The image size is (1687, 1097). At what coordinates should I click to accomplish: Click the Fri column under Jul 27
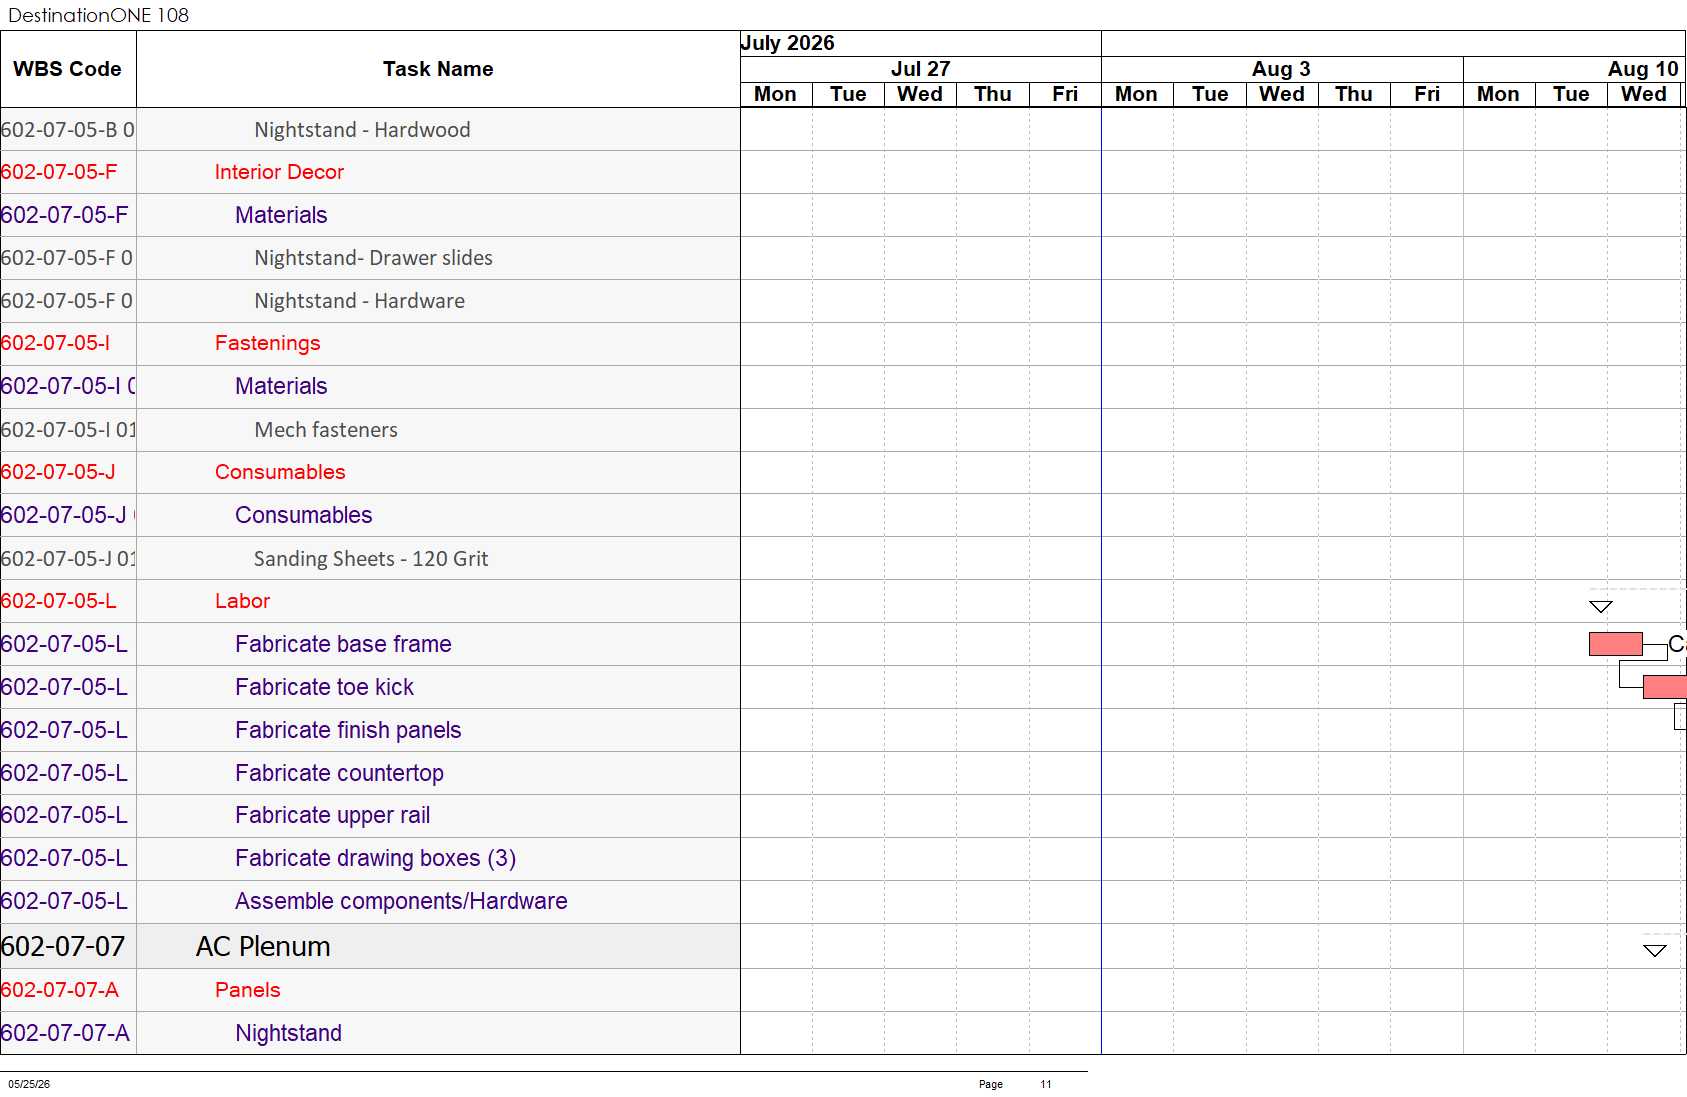[x=1065, y=94]
